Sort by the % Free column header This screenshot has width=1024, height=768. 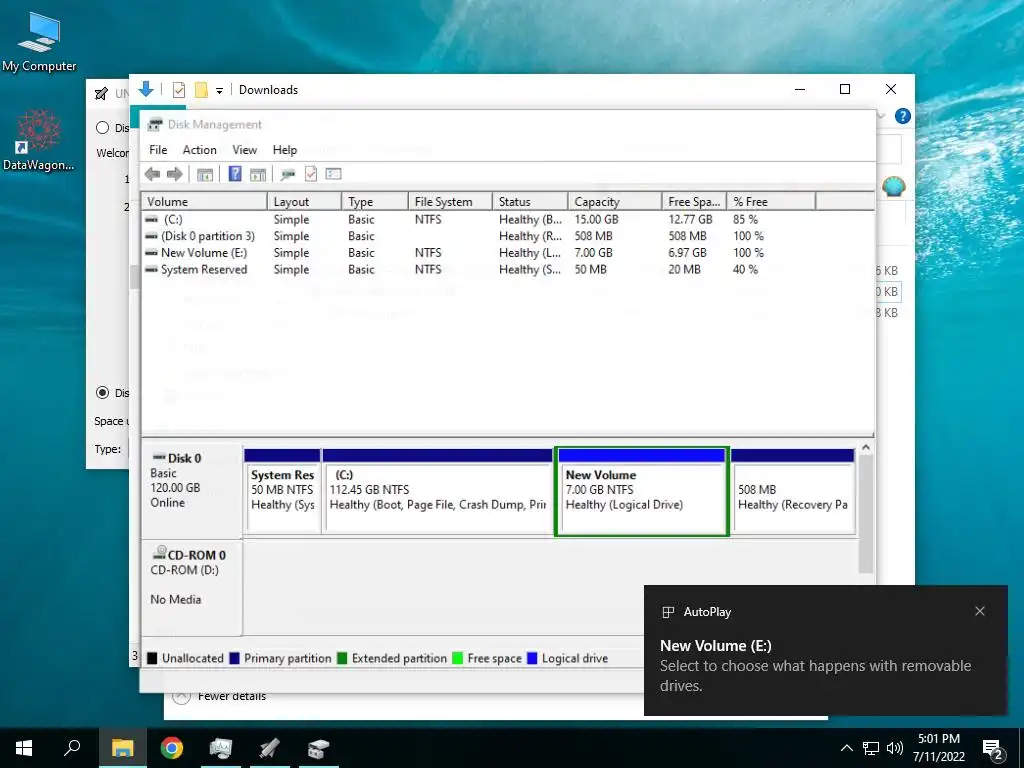pos(771,202)
